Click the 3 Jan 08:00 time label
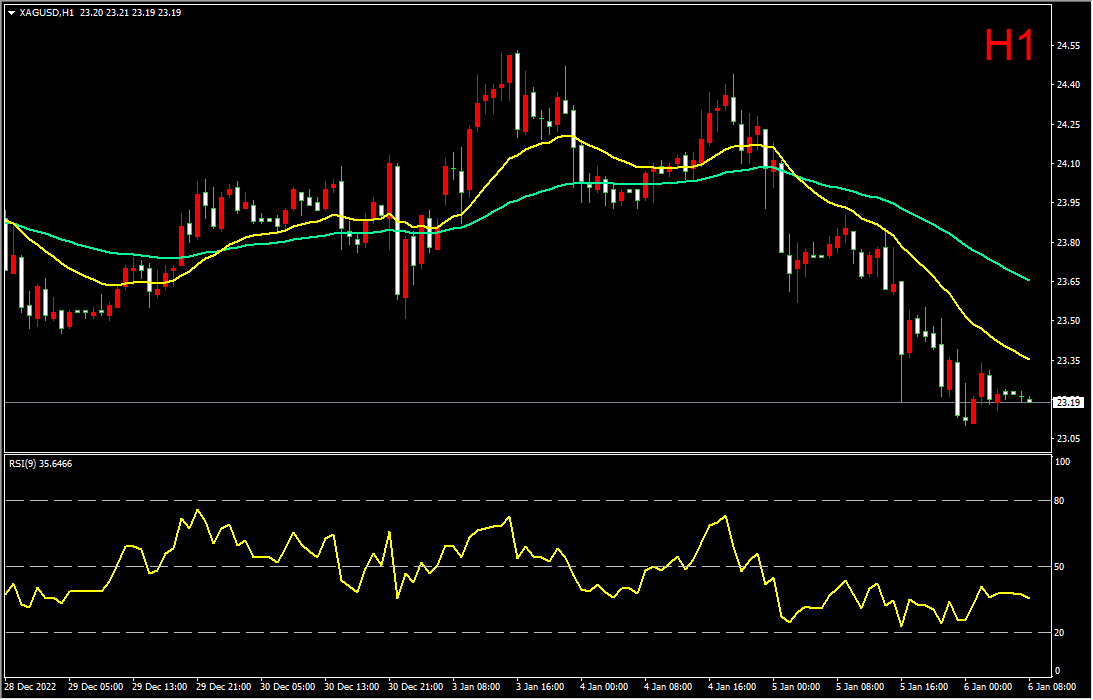1093x700 pixels. point(476,687)
